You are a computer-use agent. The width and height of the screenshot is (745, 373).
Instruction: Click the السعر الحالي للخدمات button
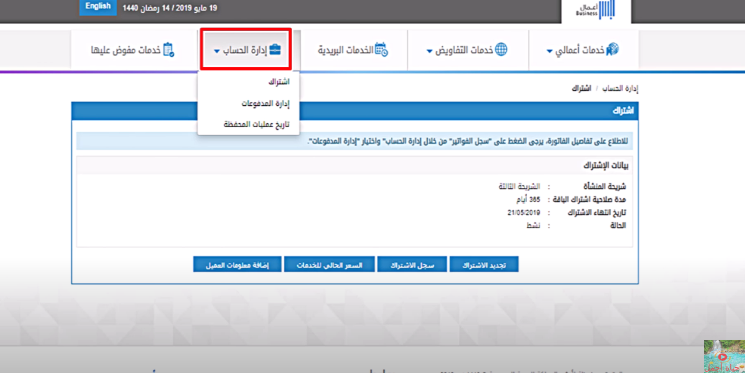329,265
